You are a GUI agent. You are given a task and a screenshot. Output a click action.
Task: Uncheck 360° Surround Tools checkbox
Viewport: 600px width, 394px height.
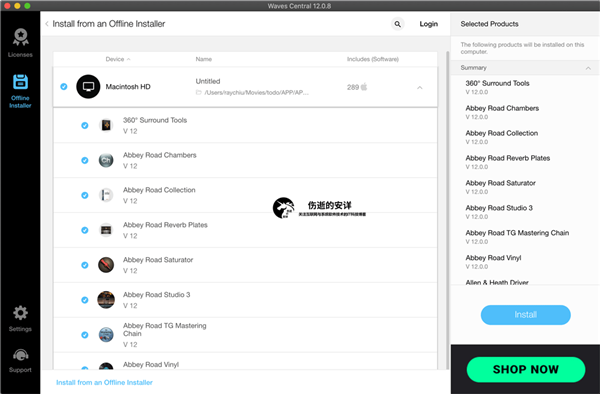pyautogui.click(x=85, y=125)
